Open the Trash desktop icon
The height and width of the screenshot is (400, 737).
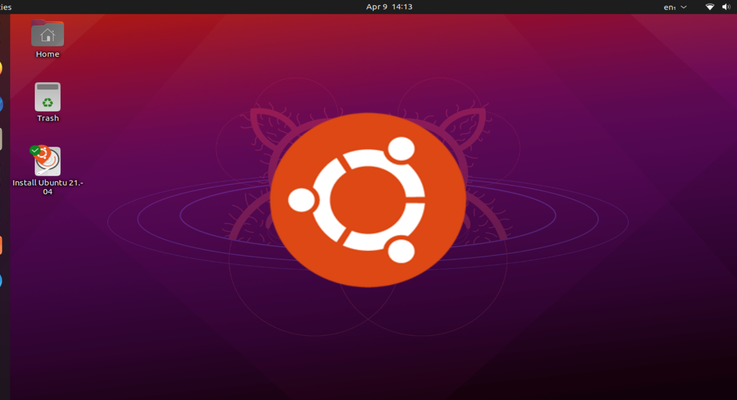coord(47,97)
